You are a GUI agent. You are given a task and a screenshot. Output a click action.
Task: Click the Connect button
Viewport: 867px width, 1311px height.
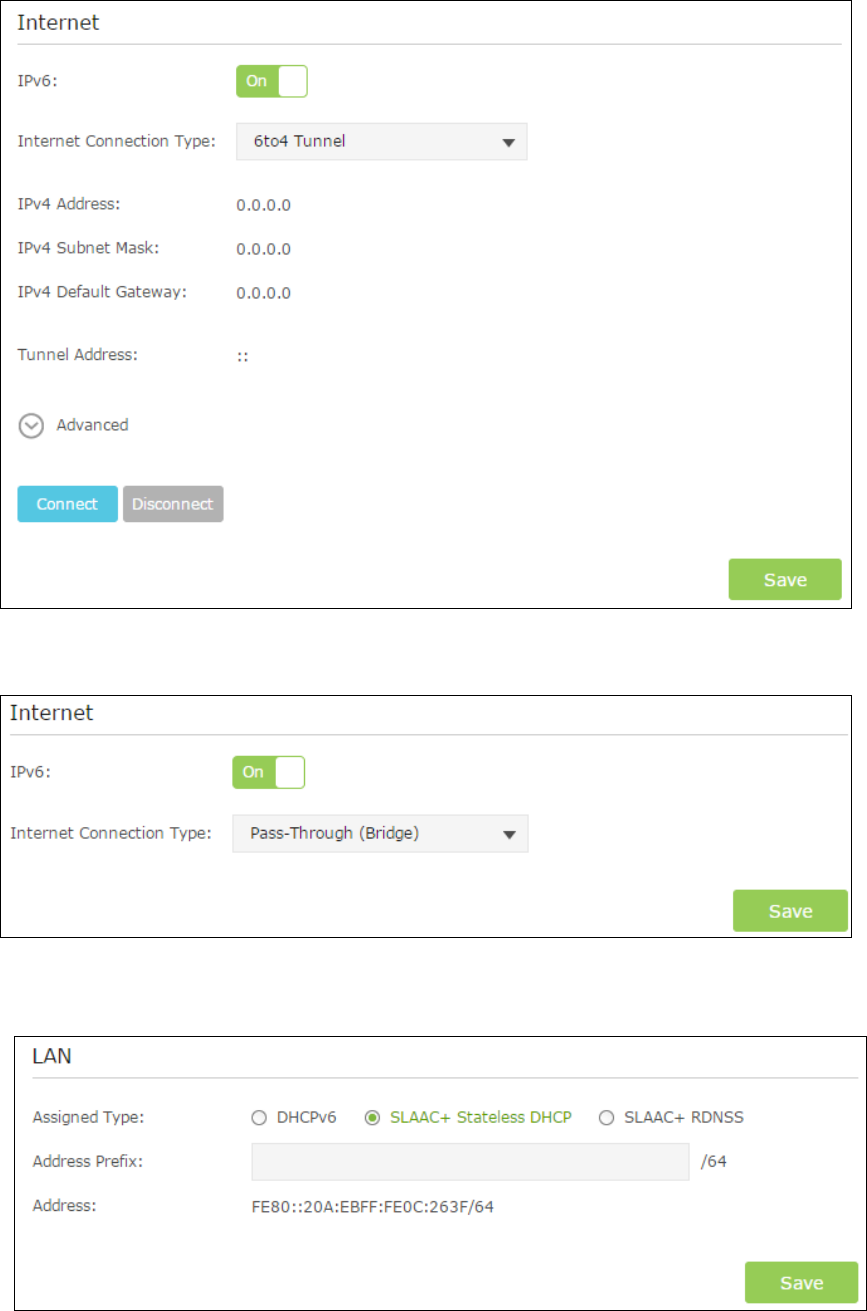coord(67,504)
